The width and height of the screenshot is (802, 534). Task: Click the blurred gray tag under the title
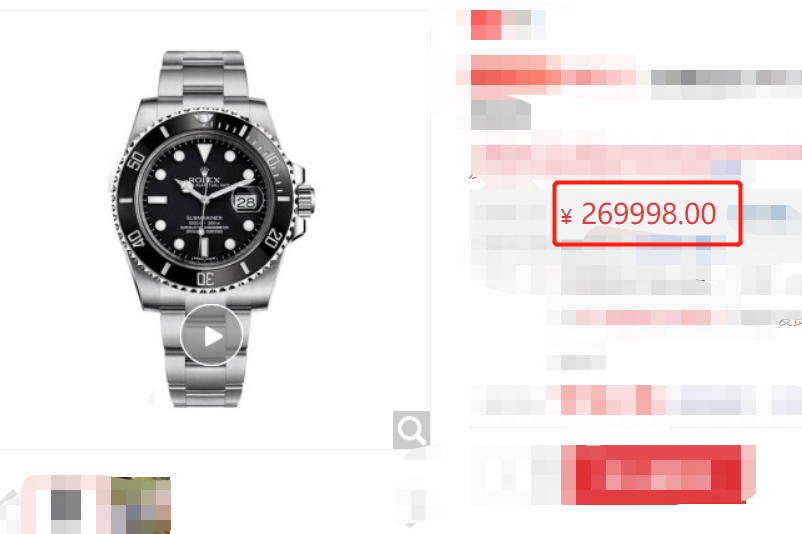pos(500,115)
